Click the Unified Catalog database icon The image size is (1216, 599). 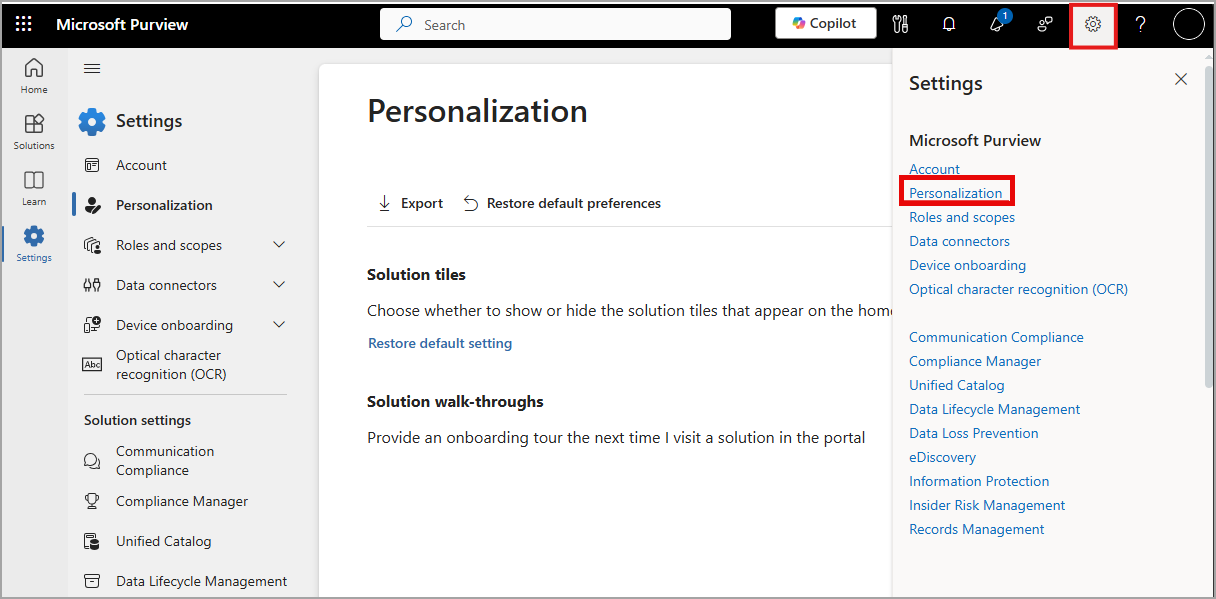point(92,541)
